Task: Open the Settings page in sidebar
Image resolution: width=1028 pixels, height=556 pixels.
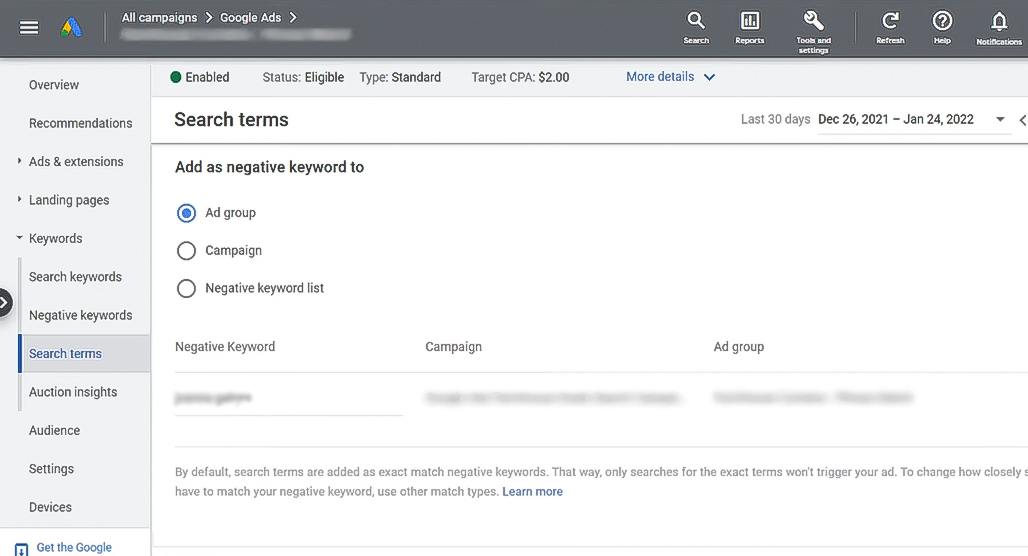Action: [x=51, y=469]
